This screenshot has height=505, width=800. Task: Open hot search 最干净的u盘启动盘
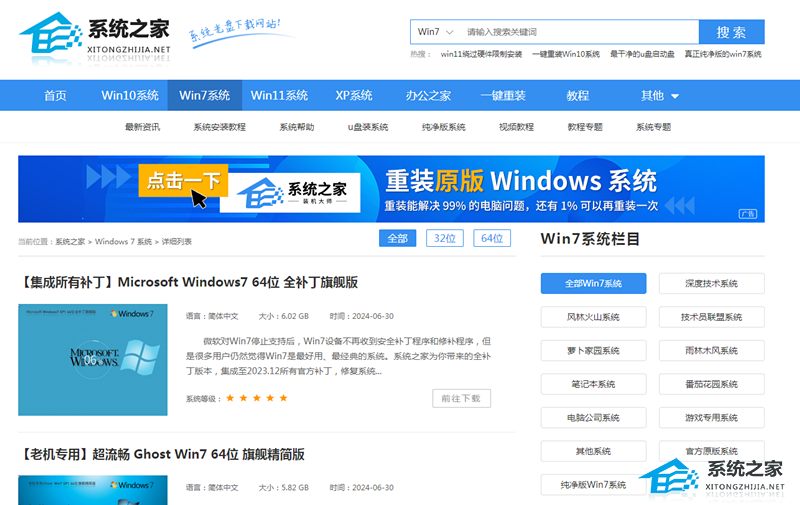pos(642,54)
